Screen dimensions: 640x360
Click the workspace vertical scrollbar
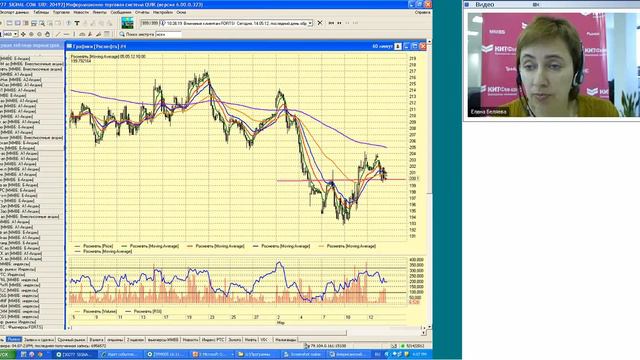(x=429, y=184)
